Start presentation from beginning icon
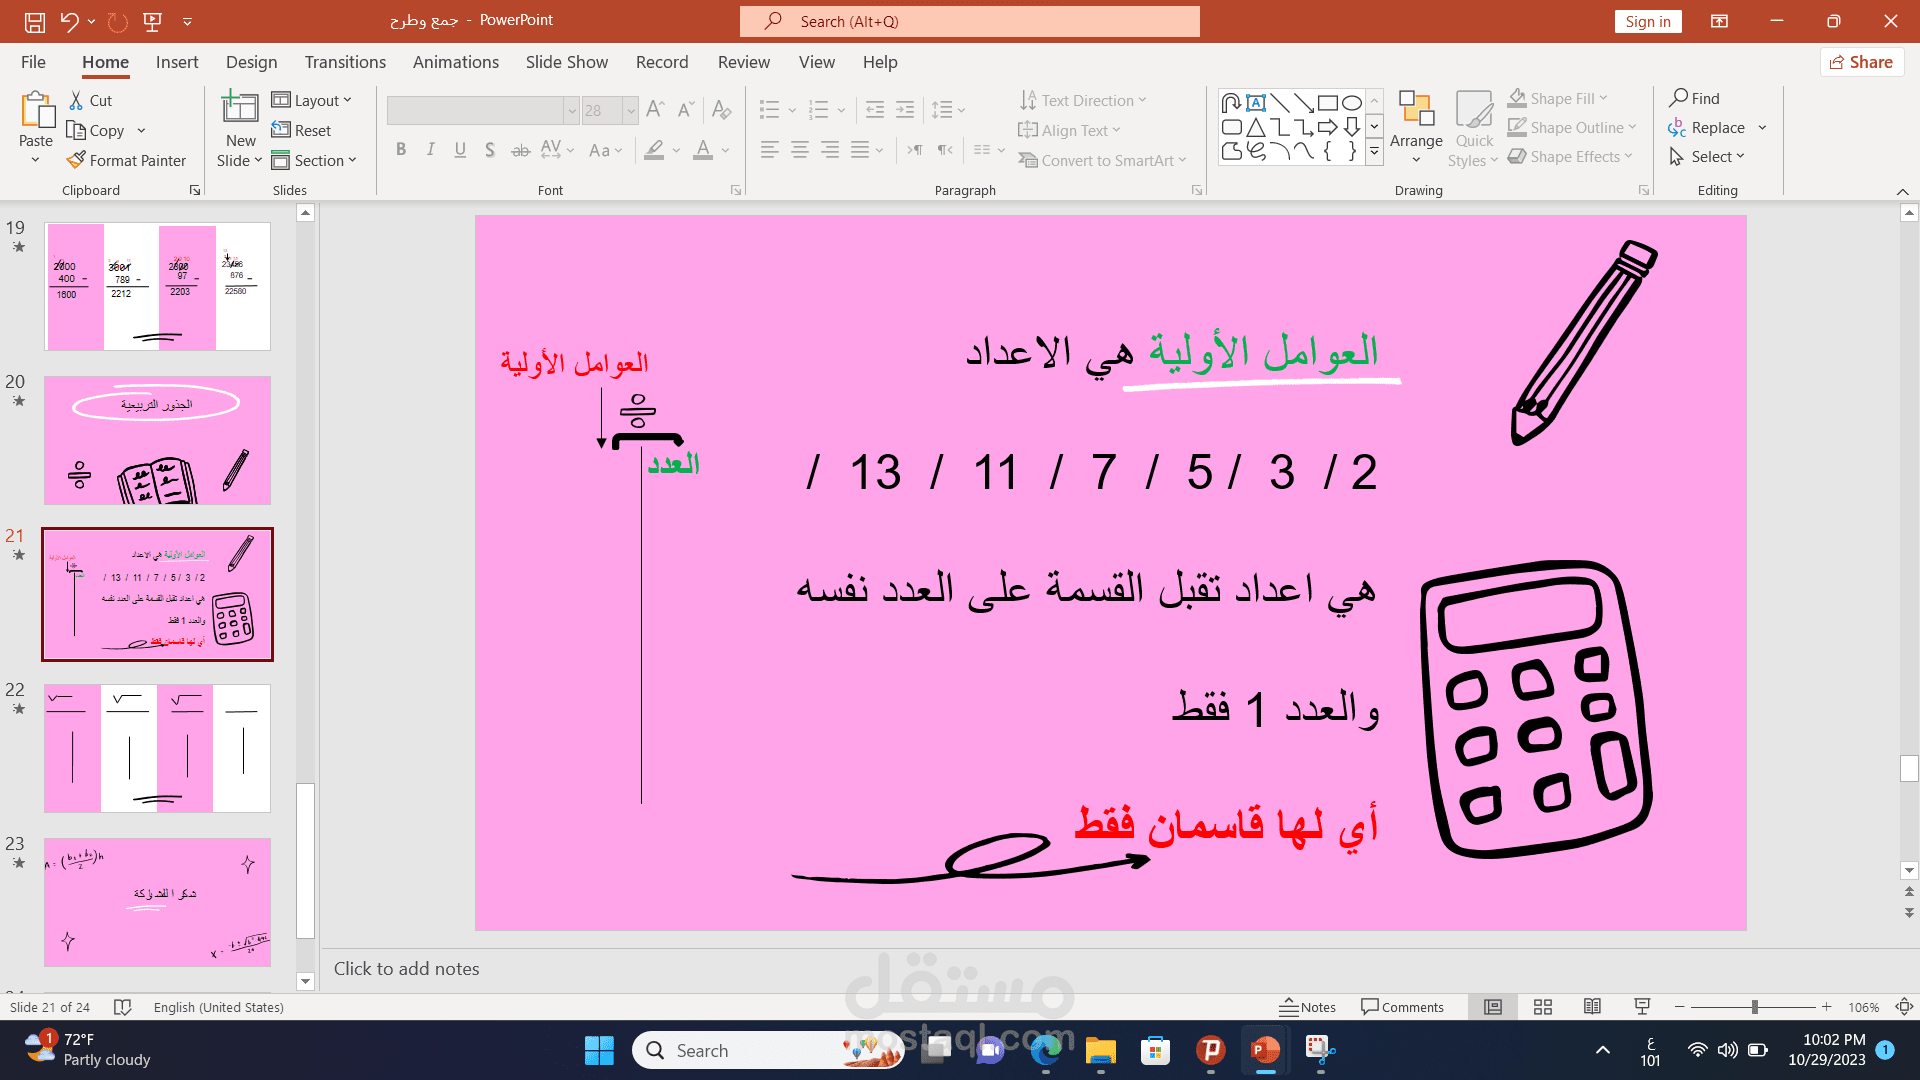The height and width of the screenshot is (1080, 1920). pyautogui.click(x=153, y=21)
